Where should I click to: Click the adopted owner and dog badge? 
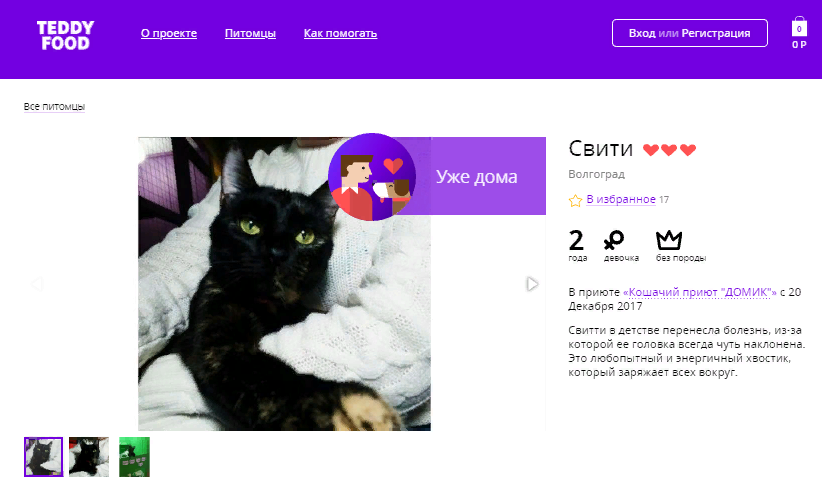372,177
